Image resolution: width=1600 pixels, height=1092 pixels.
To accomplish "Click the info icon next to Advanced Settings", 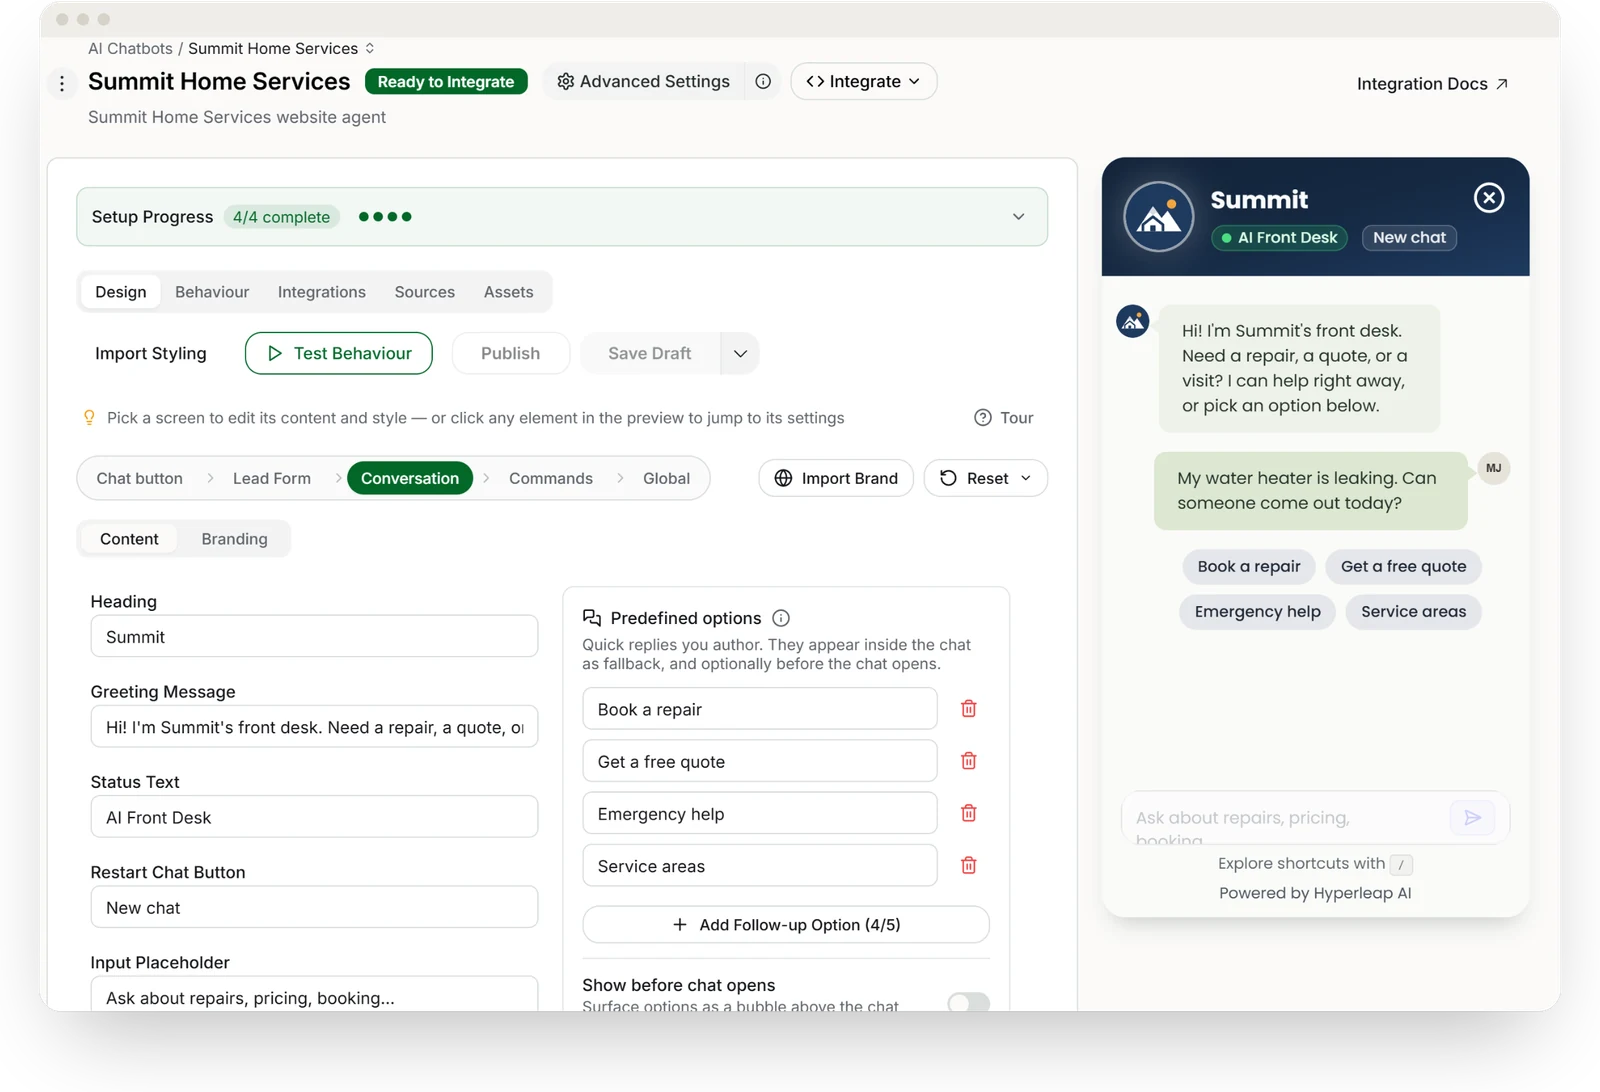I will click(763, 82).
